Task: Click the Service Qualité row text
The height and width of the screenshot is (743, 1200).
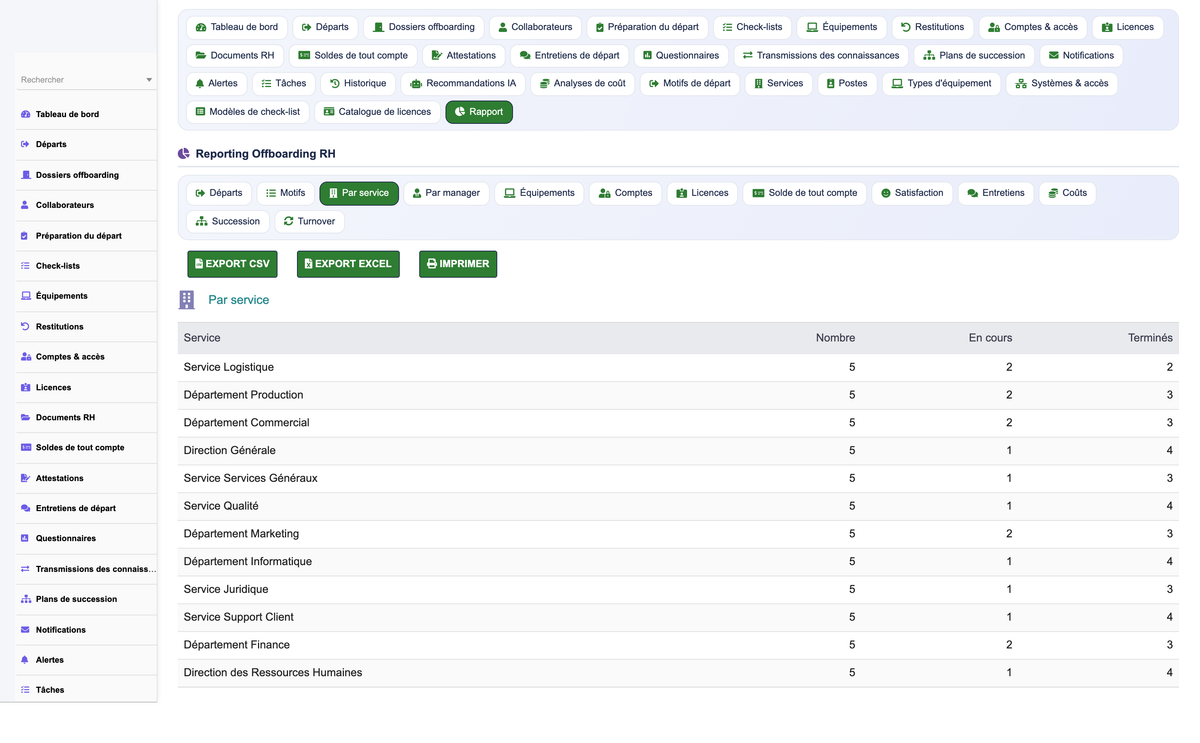Action: coord(221,506)
